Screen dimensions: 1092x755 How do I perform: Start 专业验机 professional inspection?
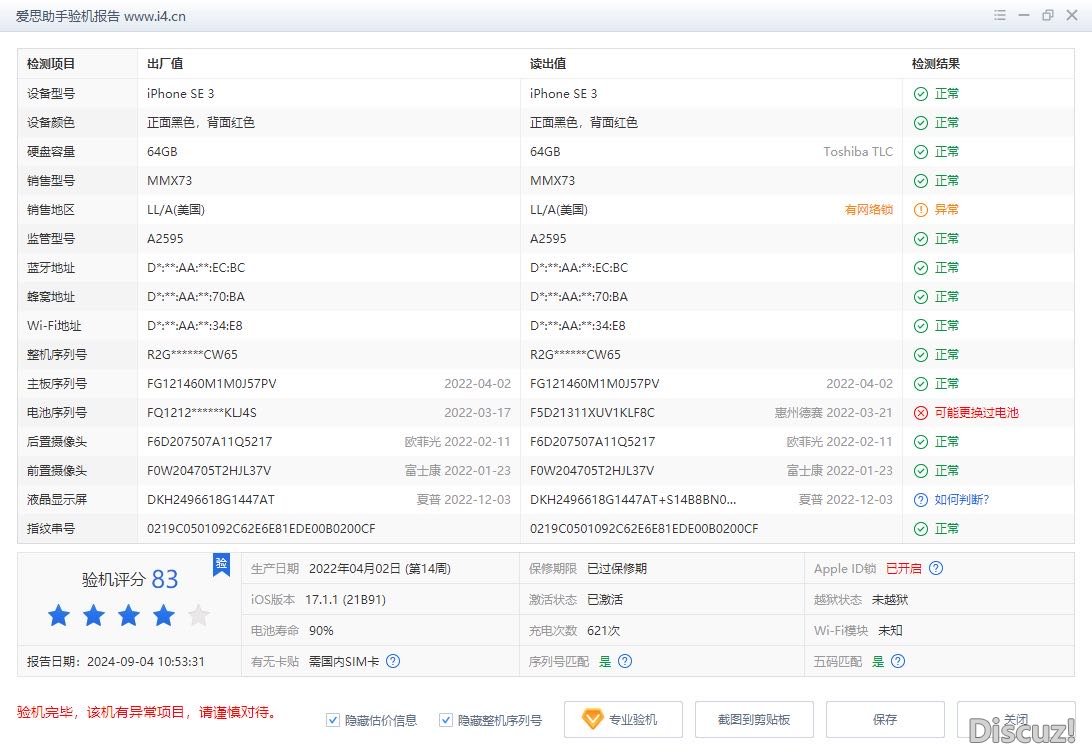pos(623,719)
